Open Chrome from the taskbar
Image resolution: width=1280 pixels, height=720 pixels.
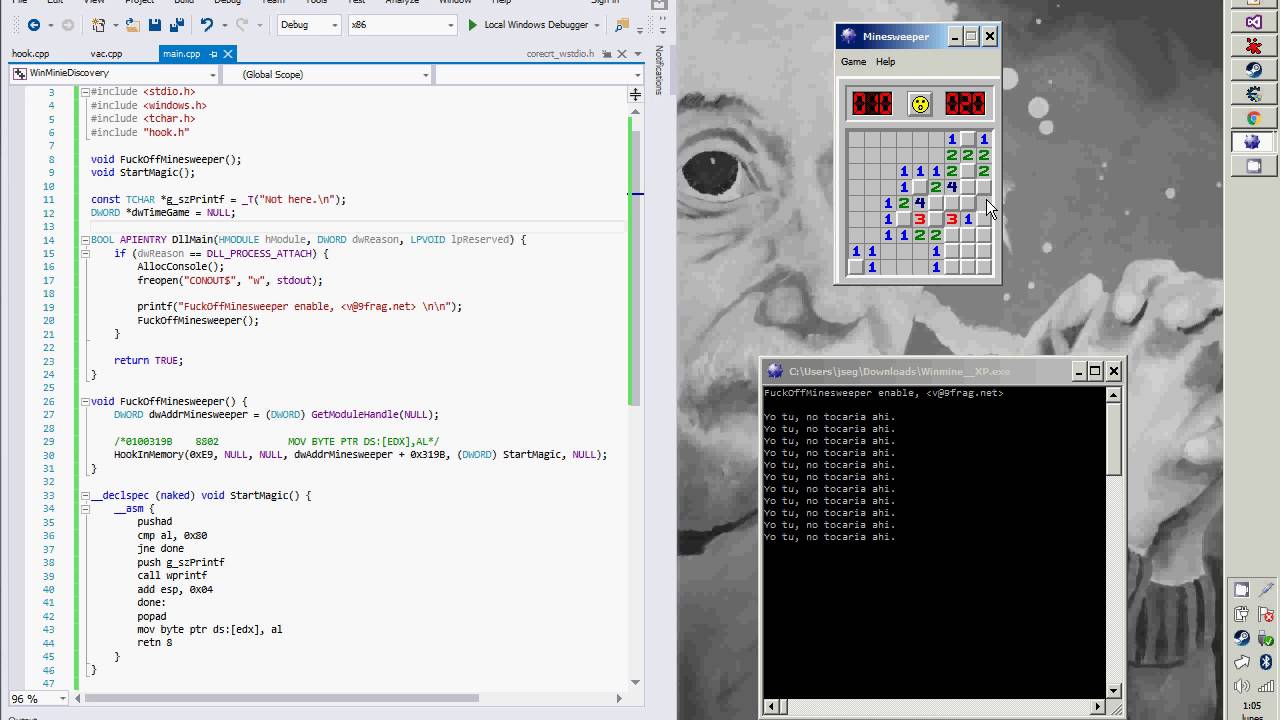coord(1253,118)
